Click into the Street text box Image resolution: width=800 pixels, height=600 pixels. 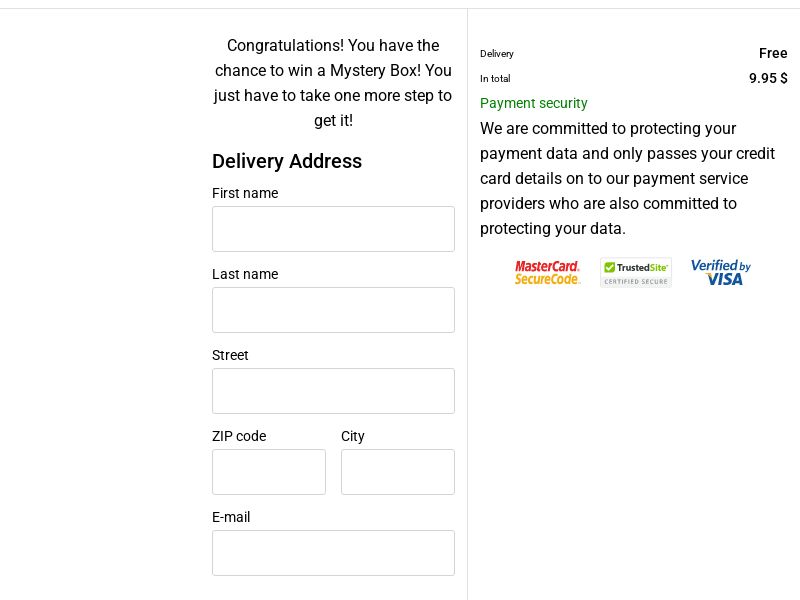(x=333, y=391)
